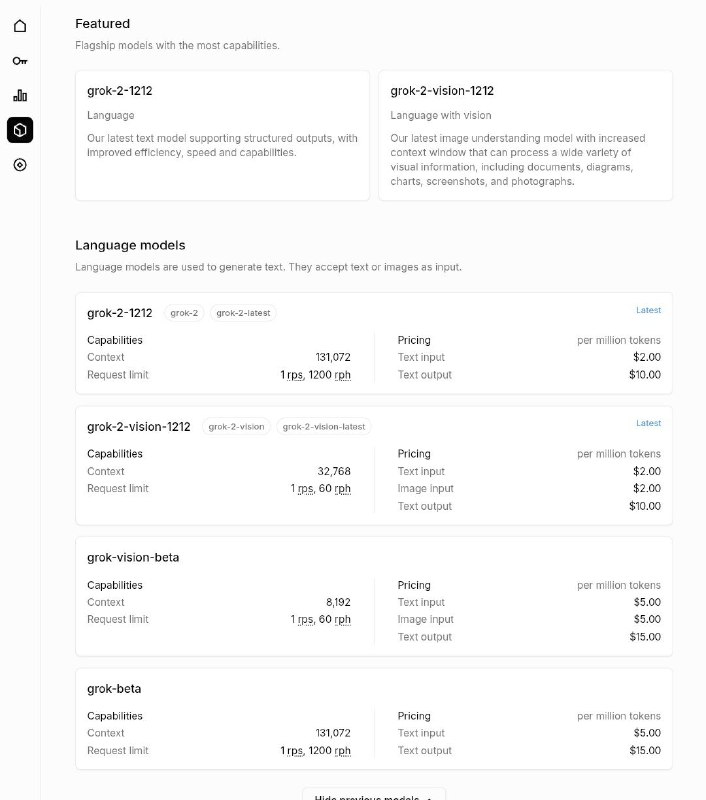The width and height of the screenshot is (706, 800).
Task: Open the usage bar chart icon
Action: (x=20, y=95)
